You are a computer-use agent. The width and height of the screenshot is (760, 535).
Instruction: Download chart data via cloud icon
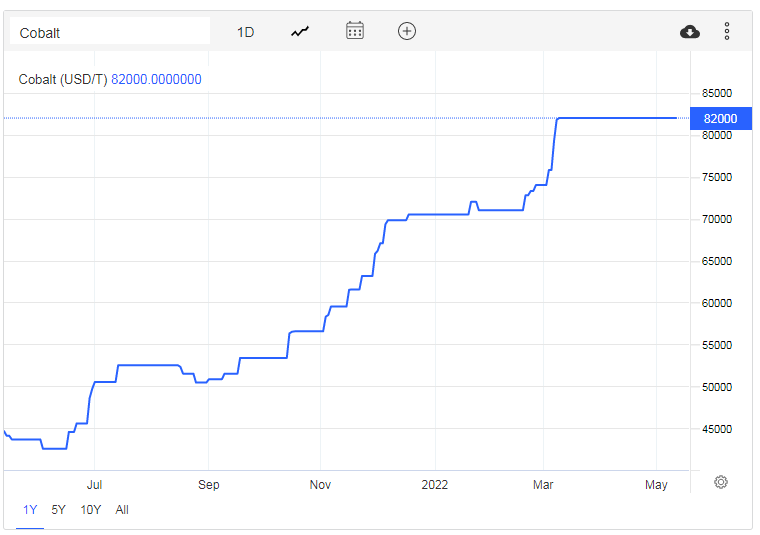(690, 32)
